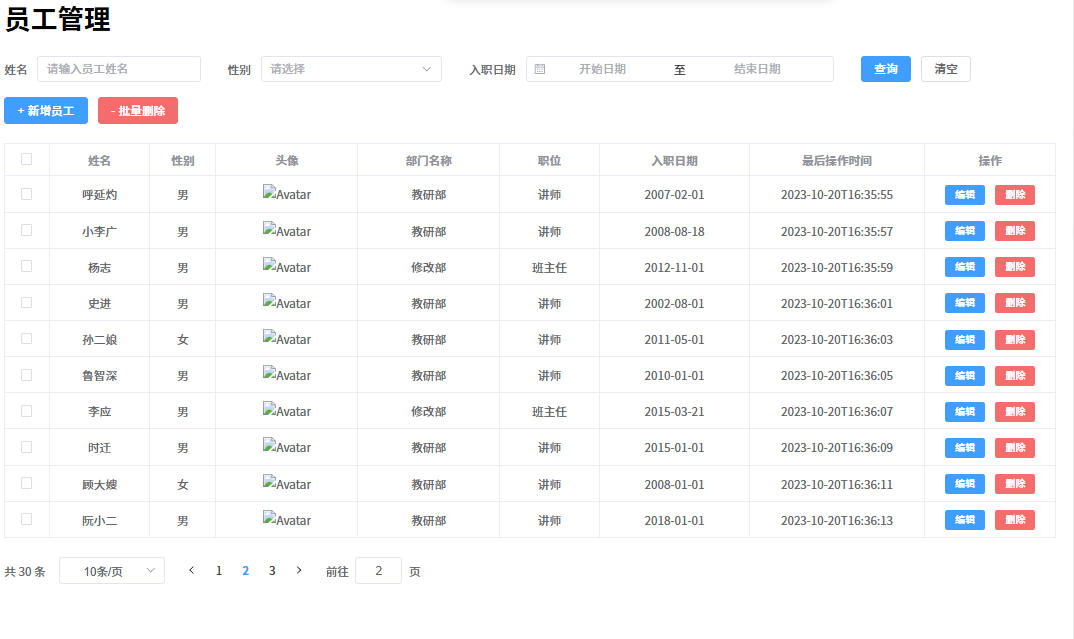Focus the 前往 page jump input
Image resolution: width=1074 pixels, height=639 pixels.
point(378,571)
